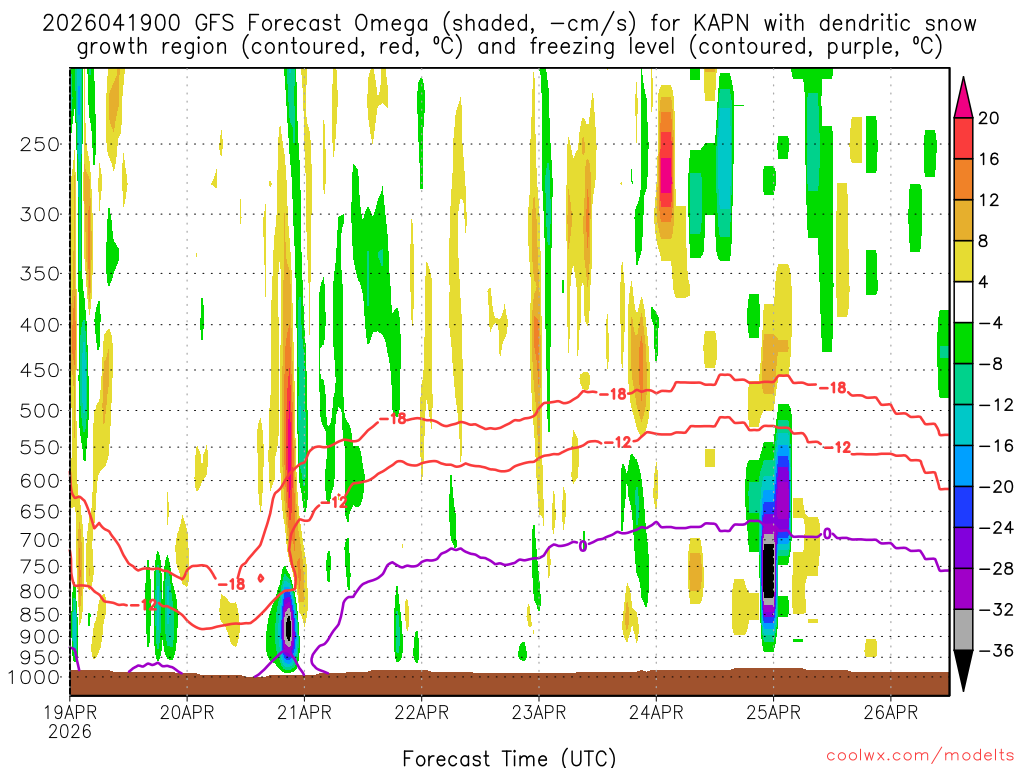Pick the 24APR date label

pos(656,712)
